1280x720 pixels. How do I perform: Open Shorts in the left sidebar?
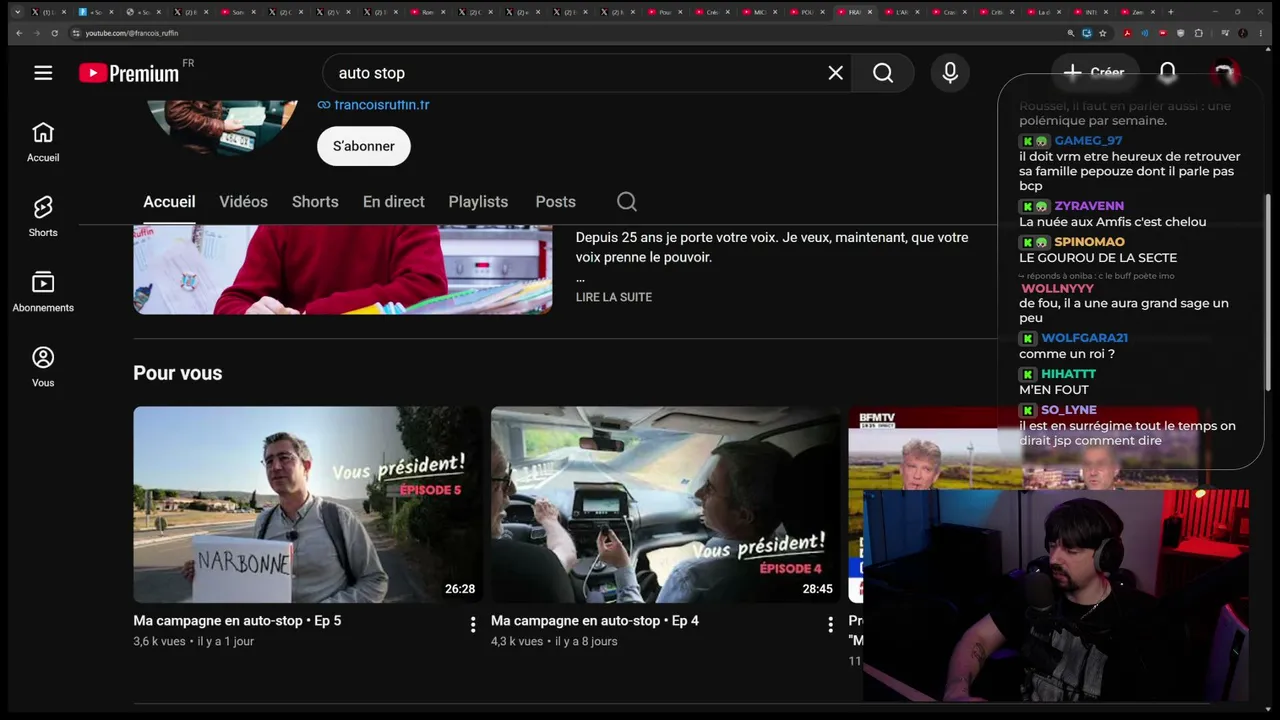point(43,217)
